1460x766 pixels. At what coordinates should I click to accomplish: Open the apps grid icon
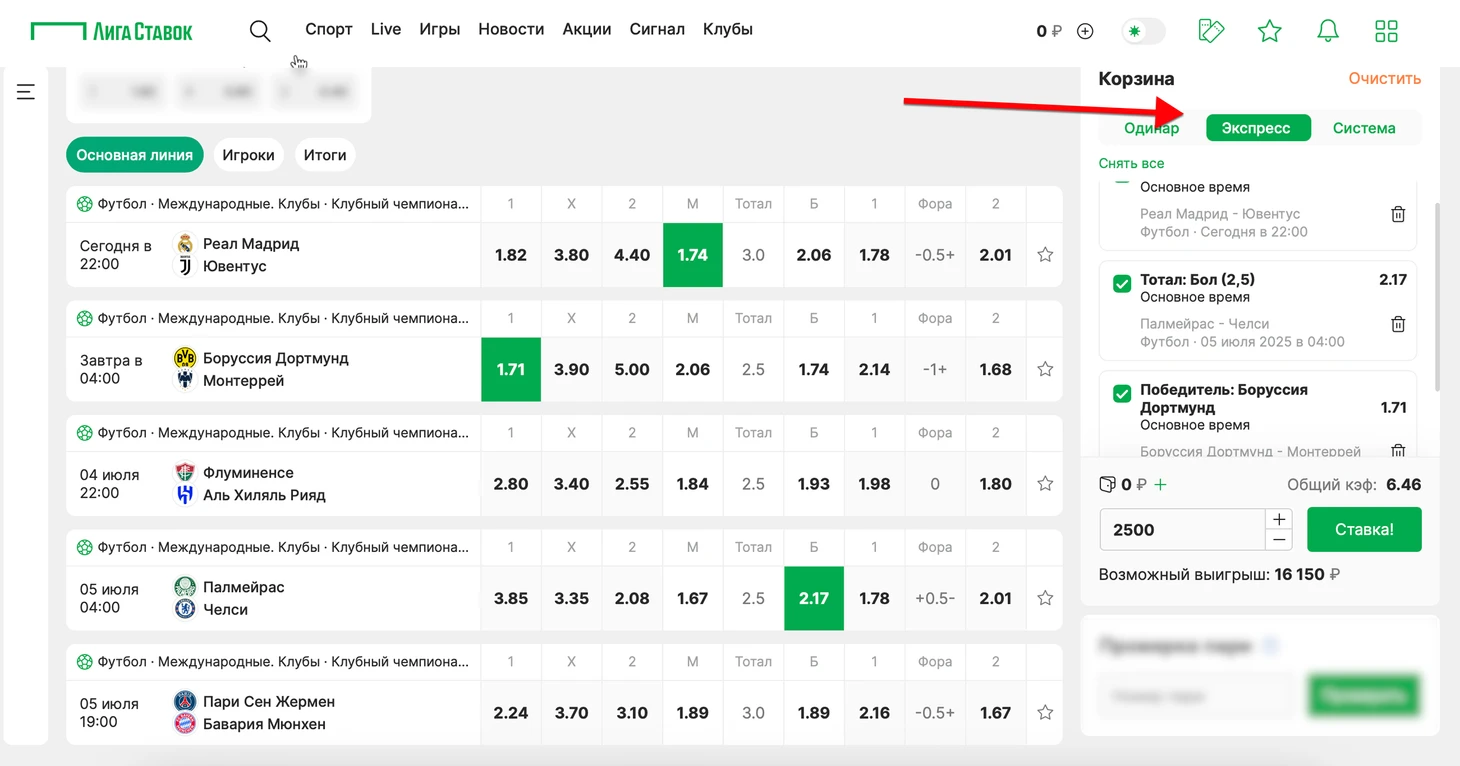(1386, 31)
